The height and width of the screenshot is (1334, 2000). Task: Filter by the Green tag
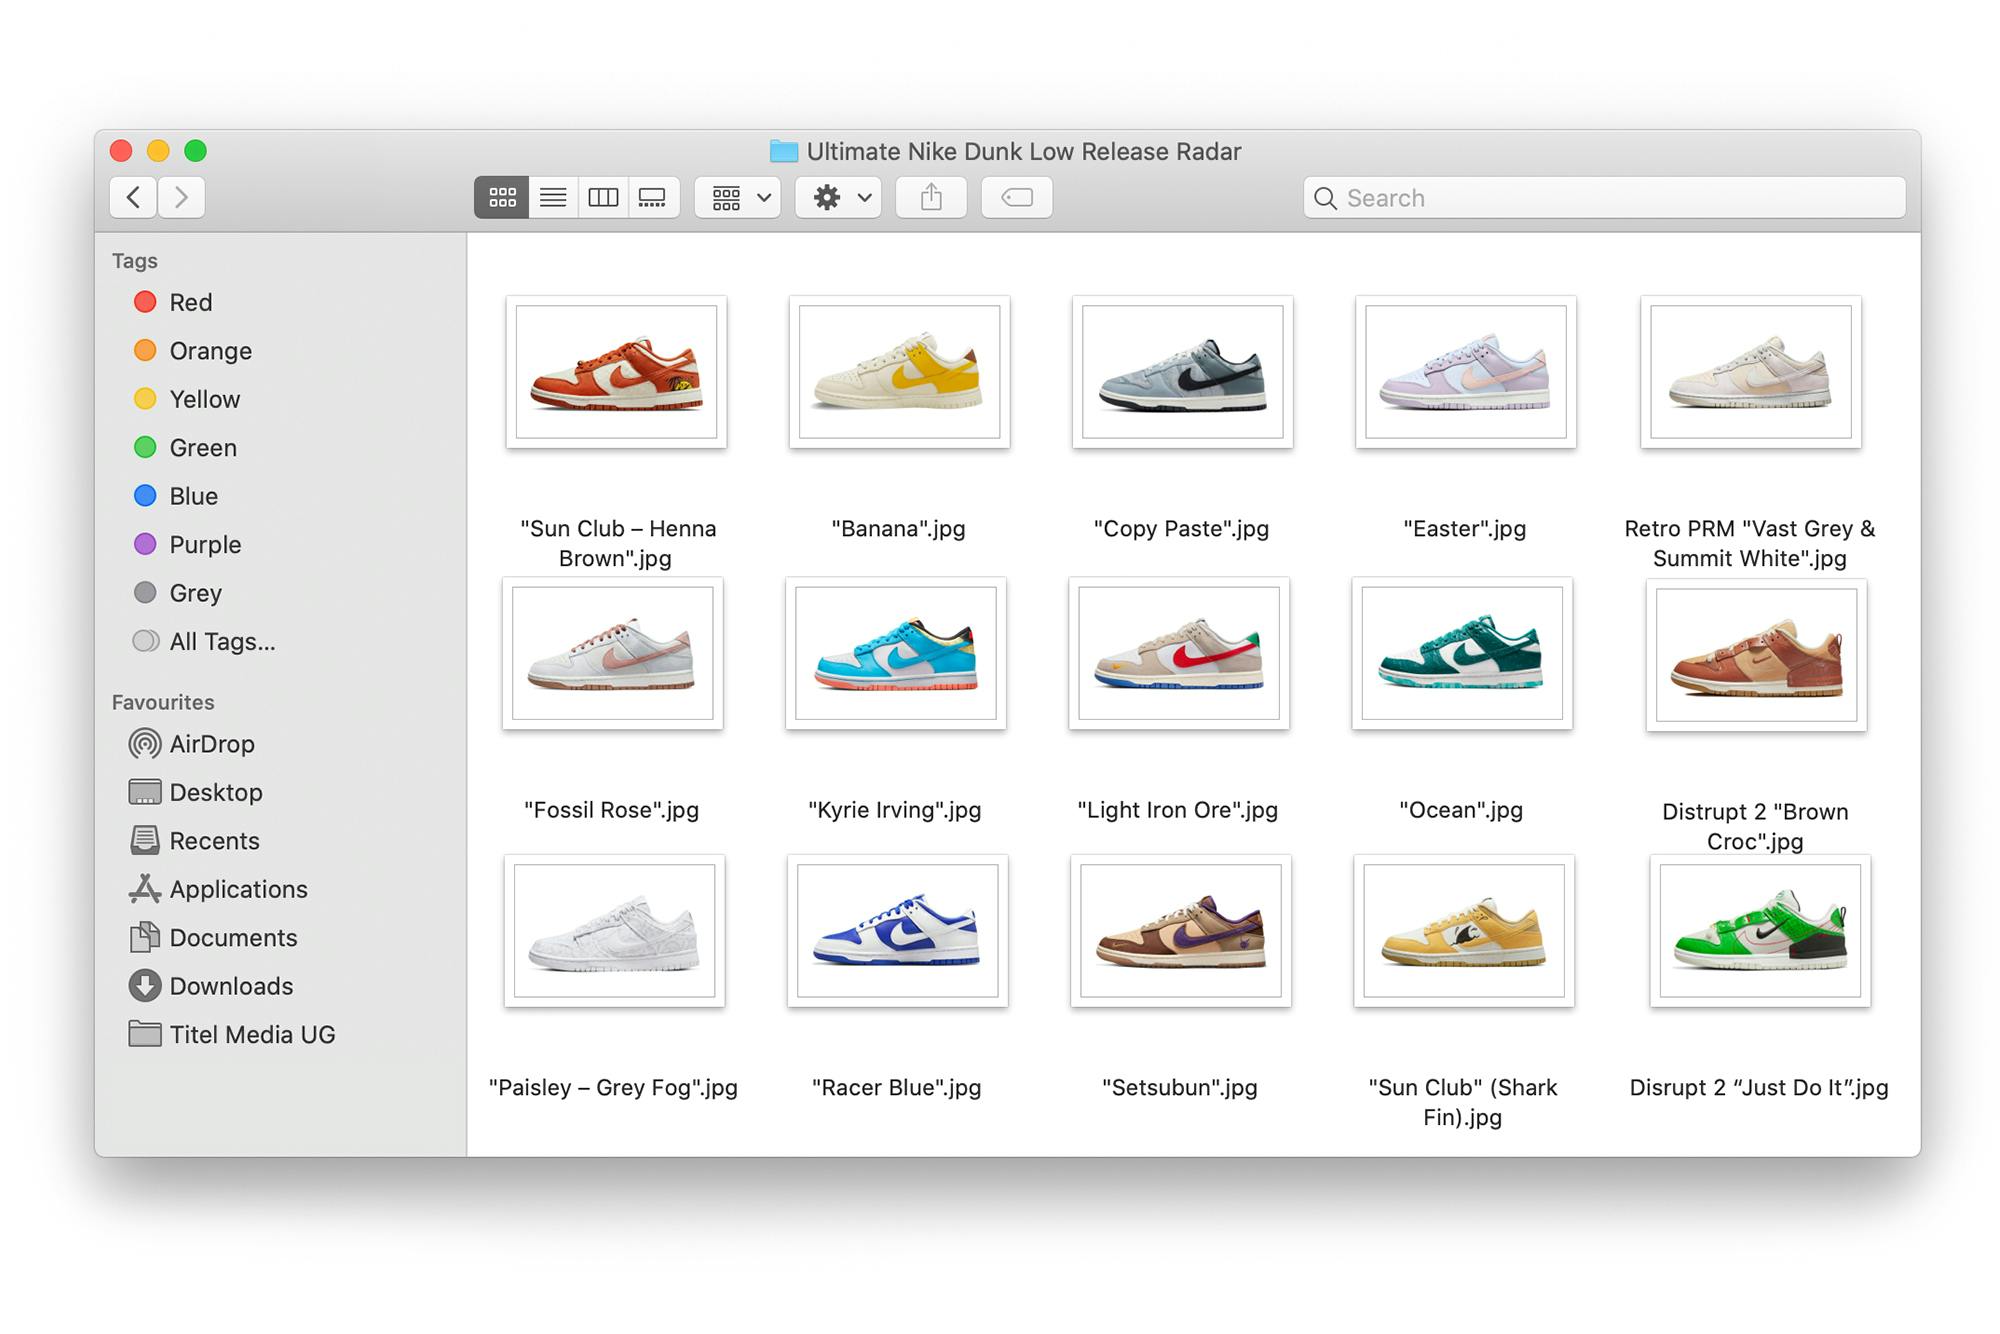tap(202, 448)
